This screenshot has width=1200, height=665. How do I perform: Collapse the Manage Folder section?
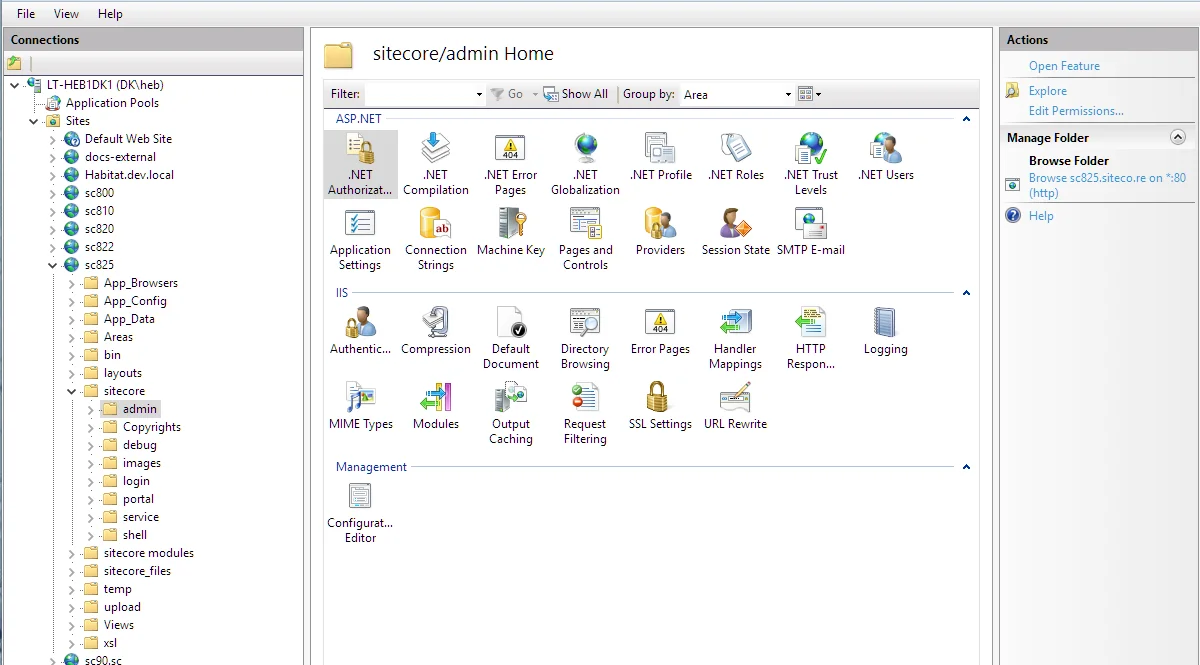tap(1178, 137)
